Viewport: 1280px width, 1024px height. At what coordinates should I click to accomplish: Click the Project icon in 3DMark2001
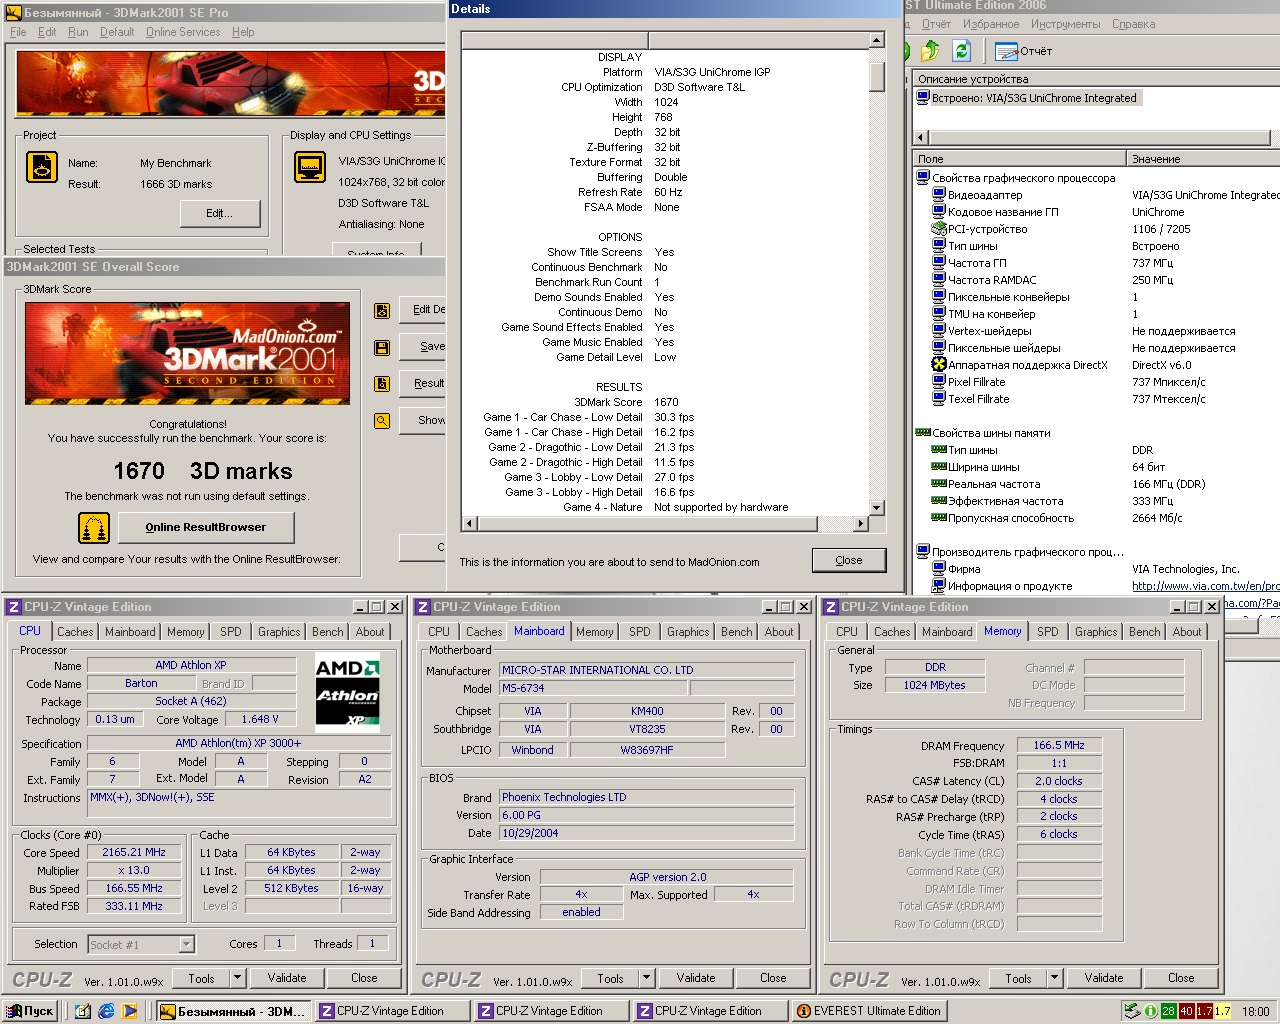(x=42, y=167)
